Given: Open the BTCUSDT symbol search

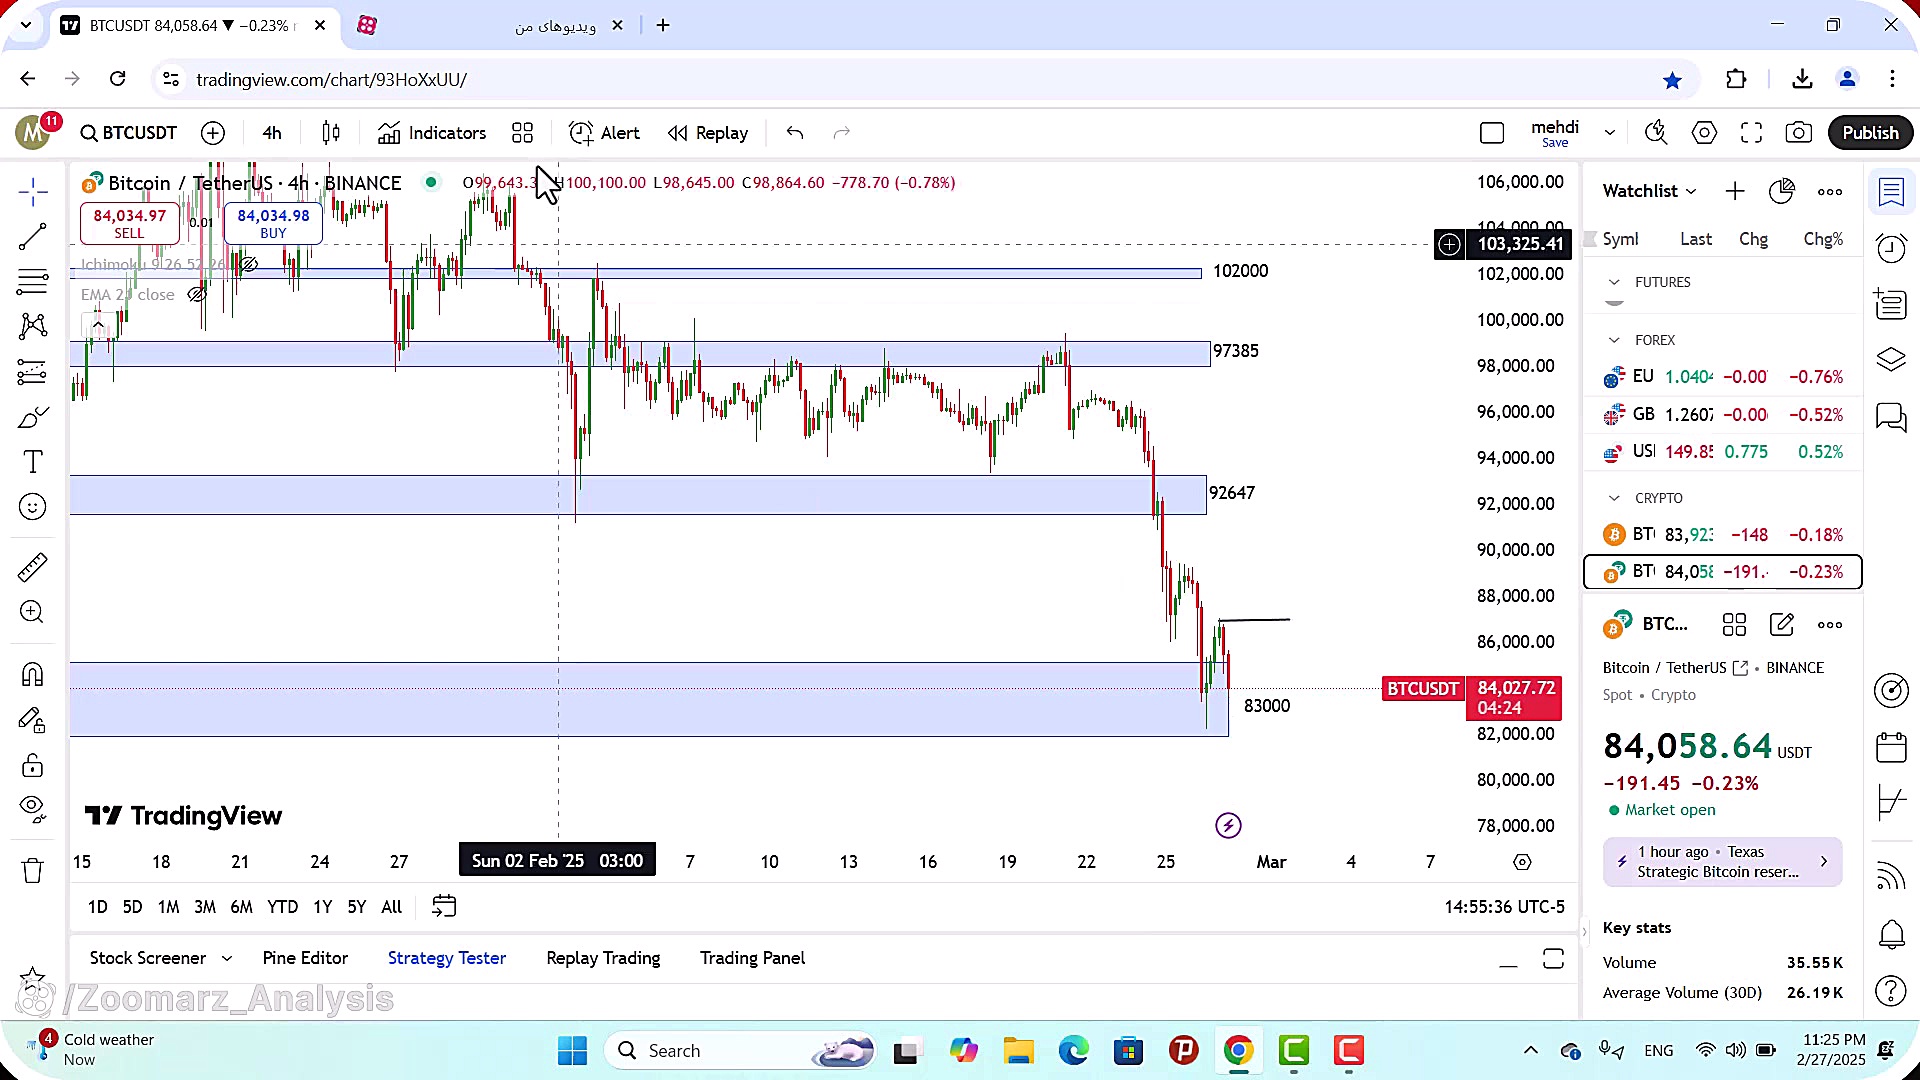Looking at the screenshot, I should click(129, 133).
